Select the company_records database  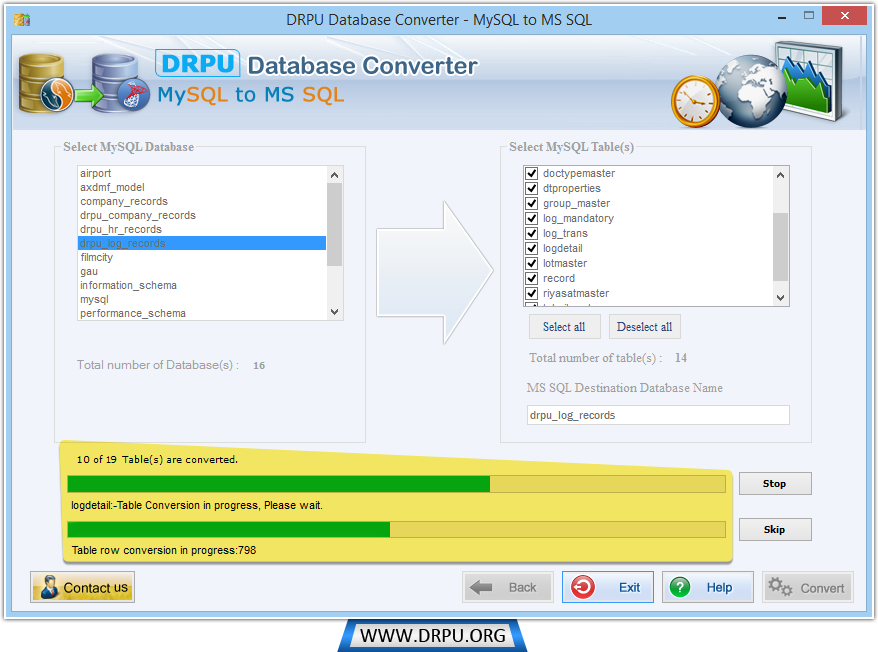[202, 202]
